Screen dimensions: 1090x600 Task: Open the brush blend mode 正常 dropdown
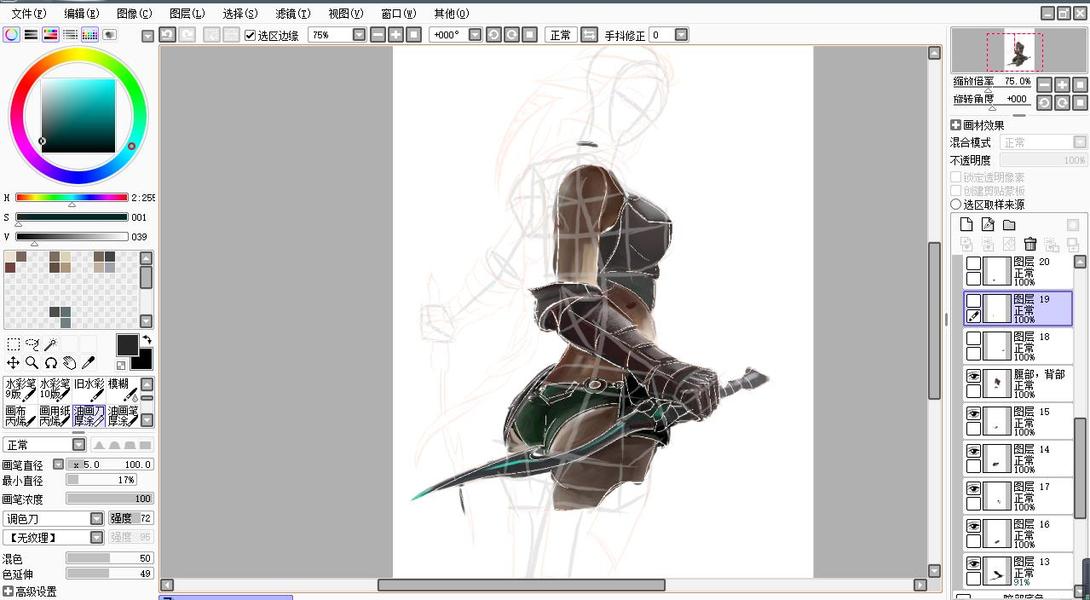coord(79,445)
